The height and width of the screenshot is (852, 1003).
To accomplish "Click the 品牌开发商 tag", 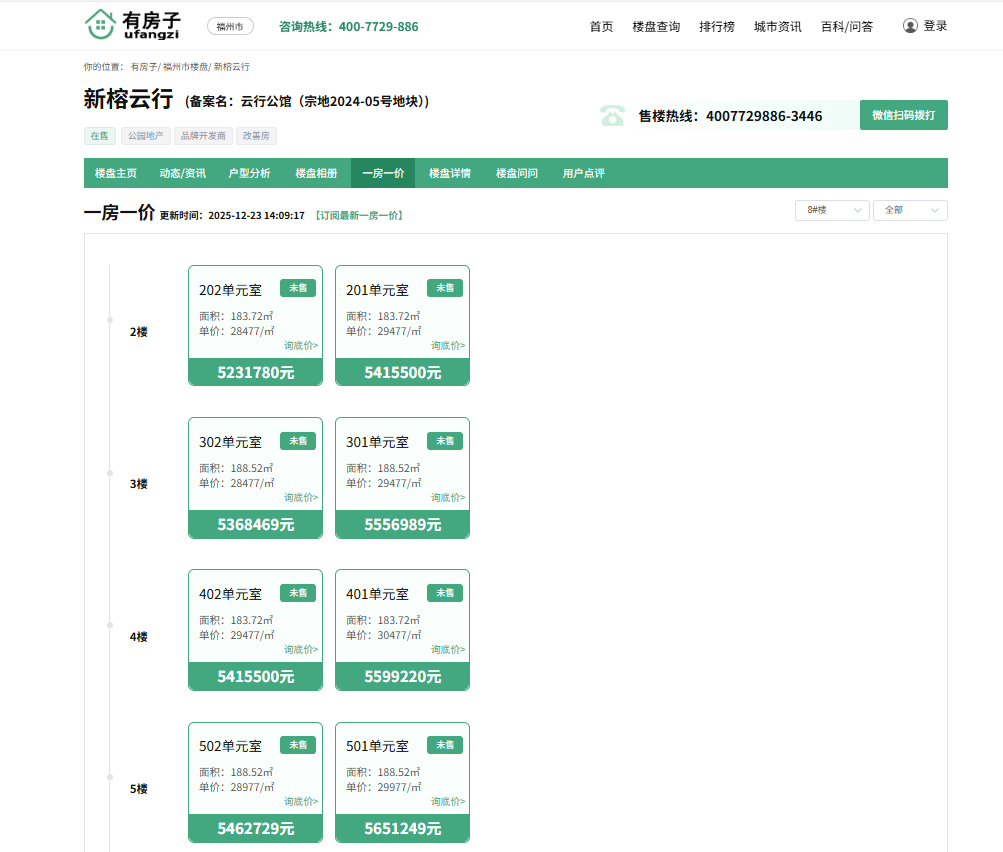I will [202, 135].
